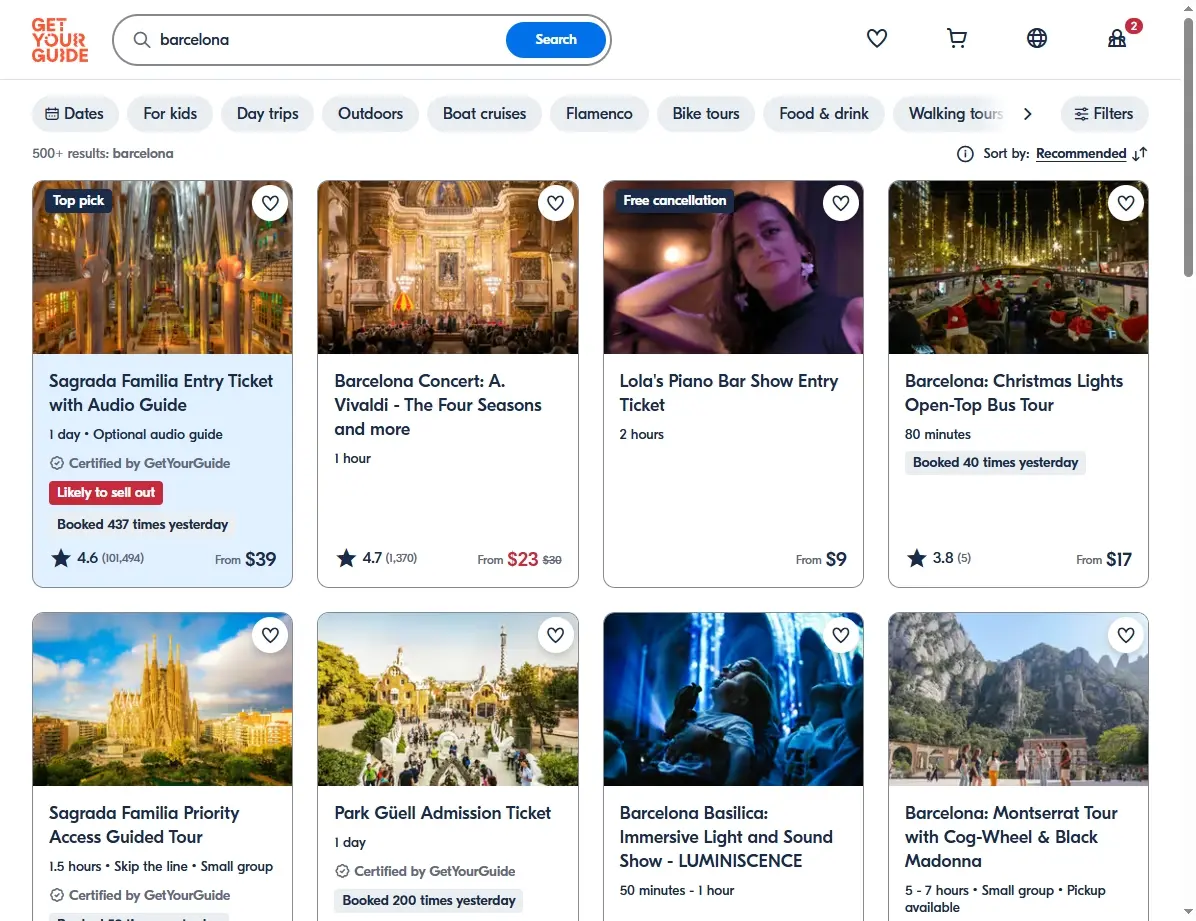Click the page vertical scrollbar thumb
Image resolution: width=1196 pixels, height=921 pixels.
point(1188,149)
